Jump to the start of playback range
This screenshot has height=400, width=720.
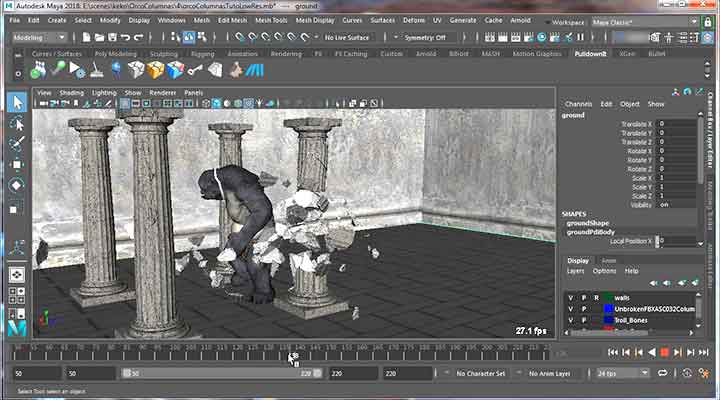coord(612,352)
